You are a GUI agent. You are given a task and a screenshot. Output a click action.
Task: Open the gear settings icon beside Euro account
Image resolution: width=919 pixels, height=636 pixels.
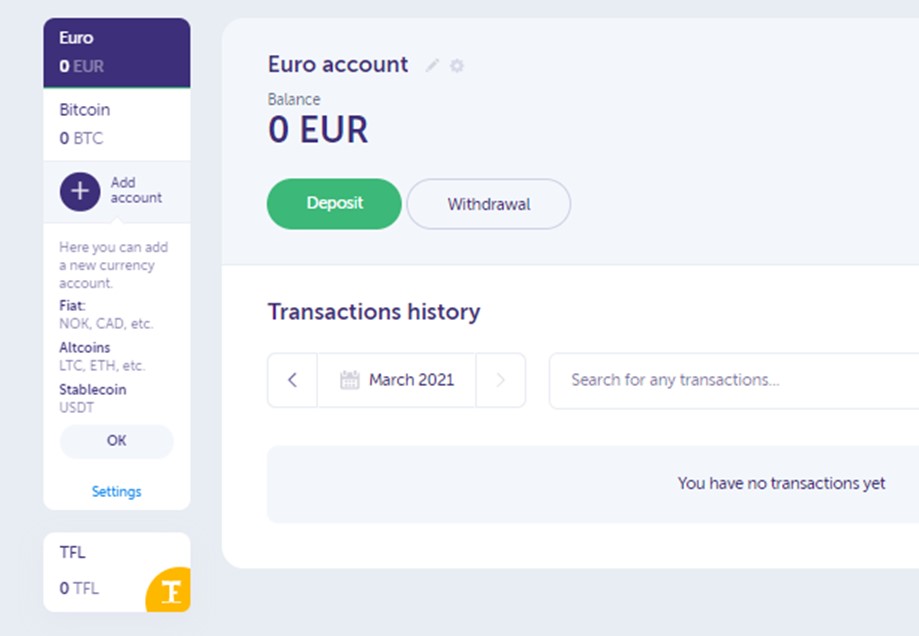click(x=457, y=65)
